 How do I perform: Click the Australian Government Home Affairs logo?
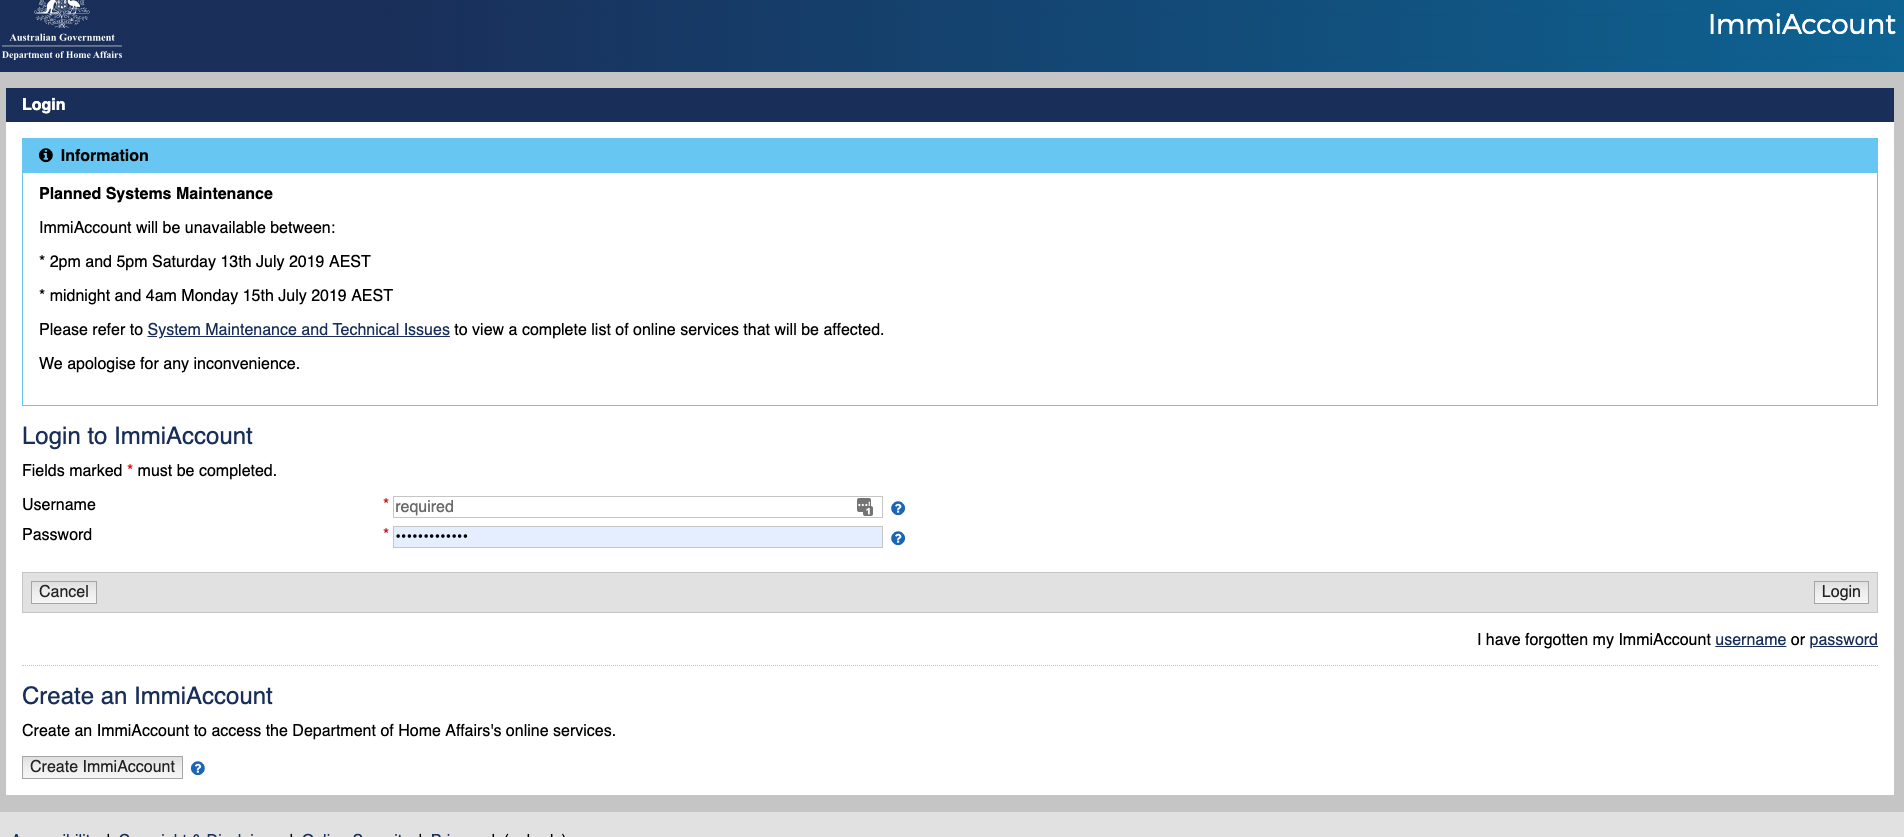point(62,31)
